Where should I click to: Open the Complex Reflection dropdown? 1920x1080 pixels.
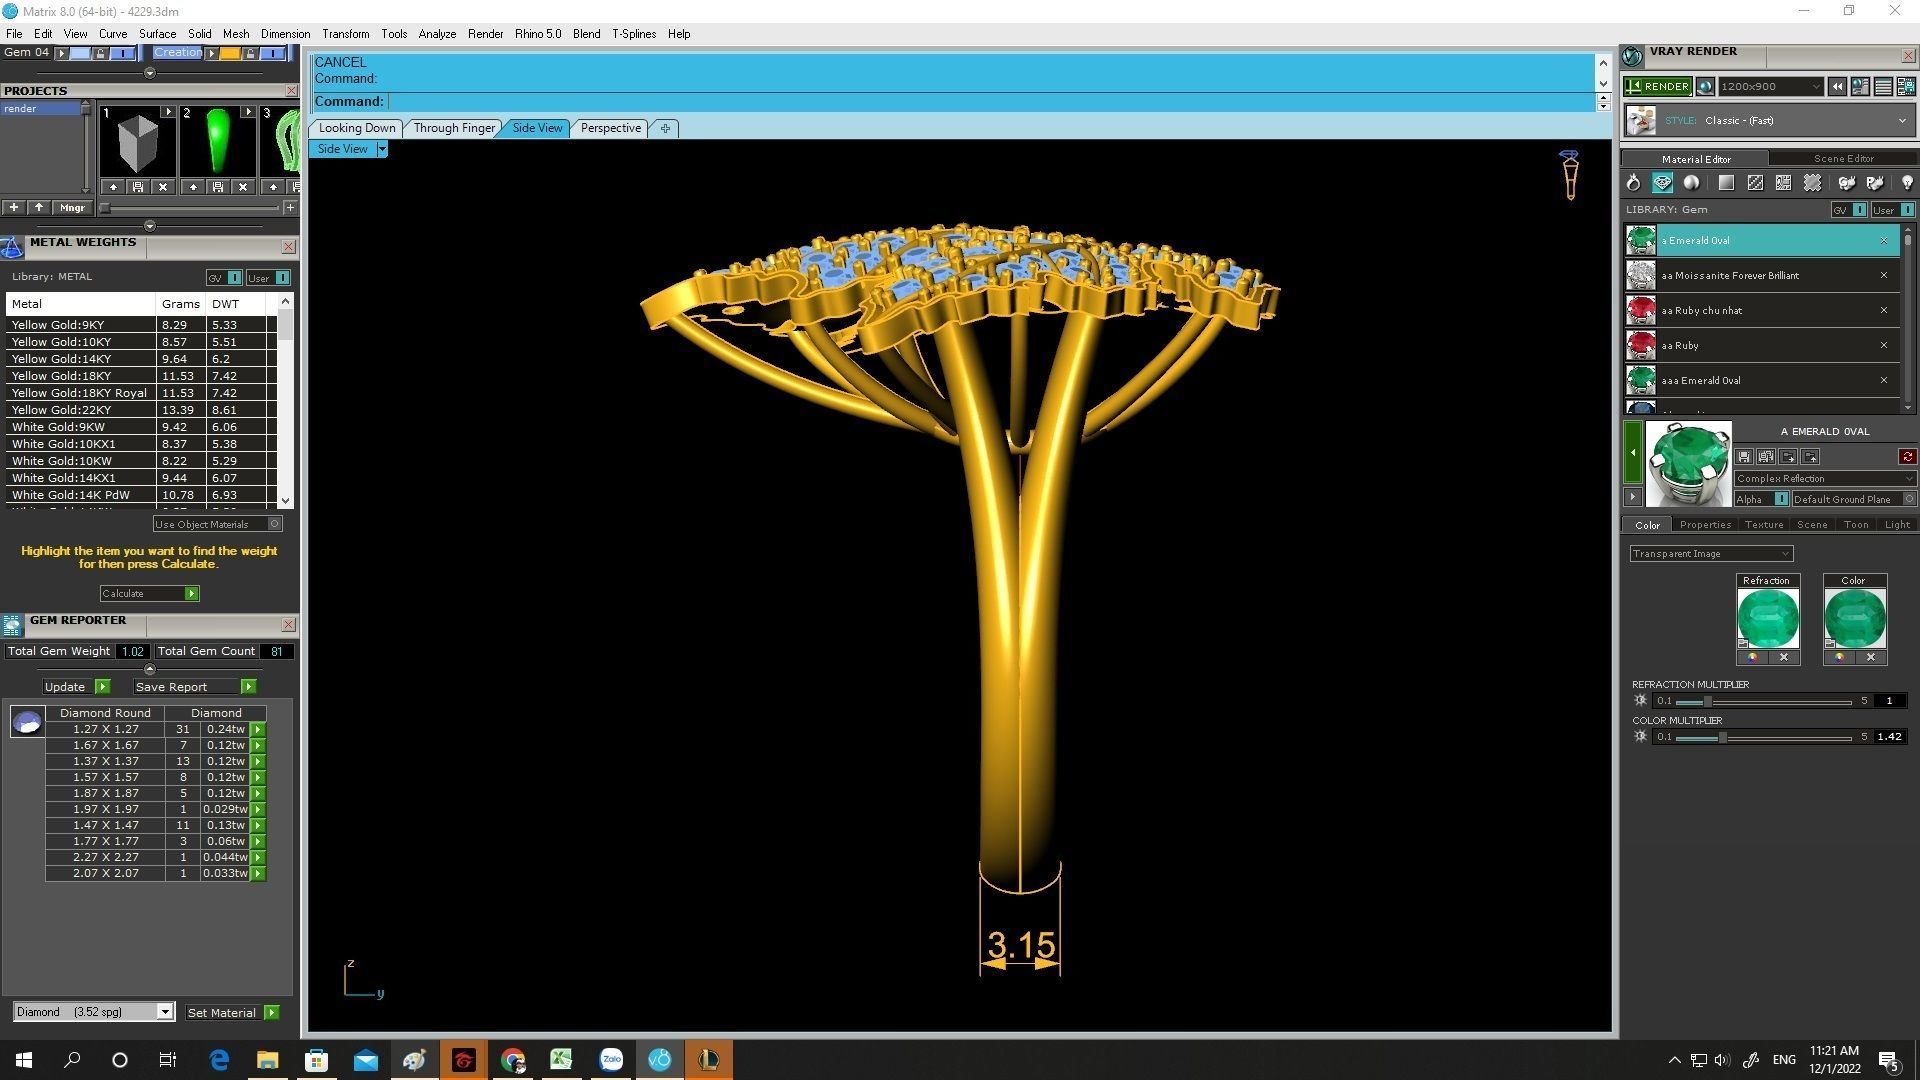coord(1825,479)
